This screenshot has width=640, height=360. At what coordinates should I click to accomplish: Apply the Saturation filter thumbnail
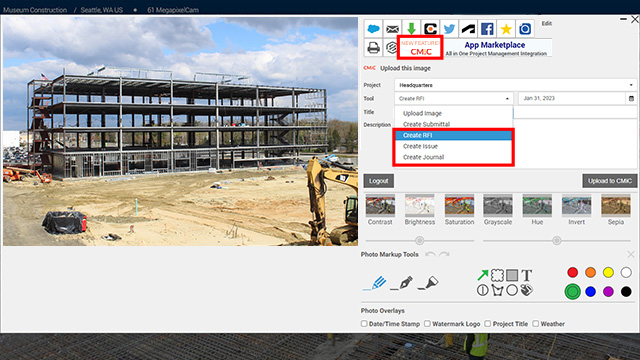pyautogui.click(x=459, y=205)
